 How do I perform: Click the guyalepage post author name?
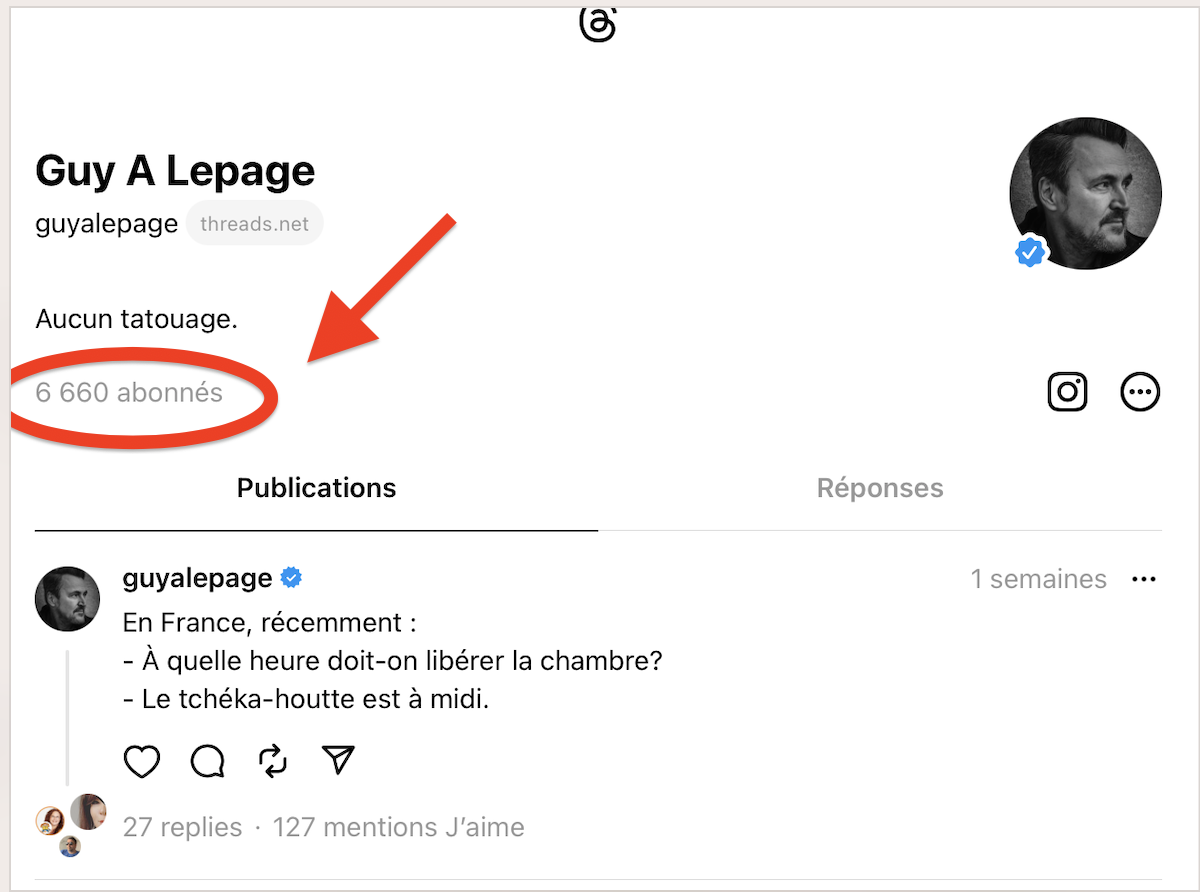pos(197,578)
